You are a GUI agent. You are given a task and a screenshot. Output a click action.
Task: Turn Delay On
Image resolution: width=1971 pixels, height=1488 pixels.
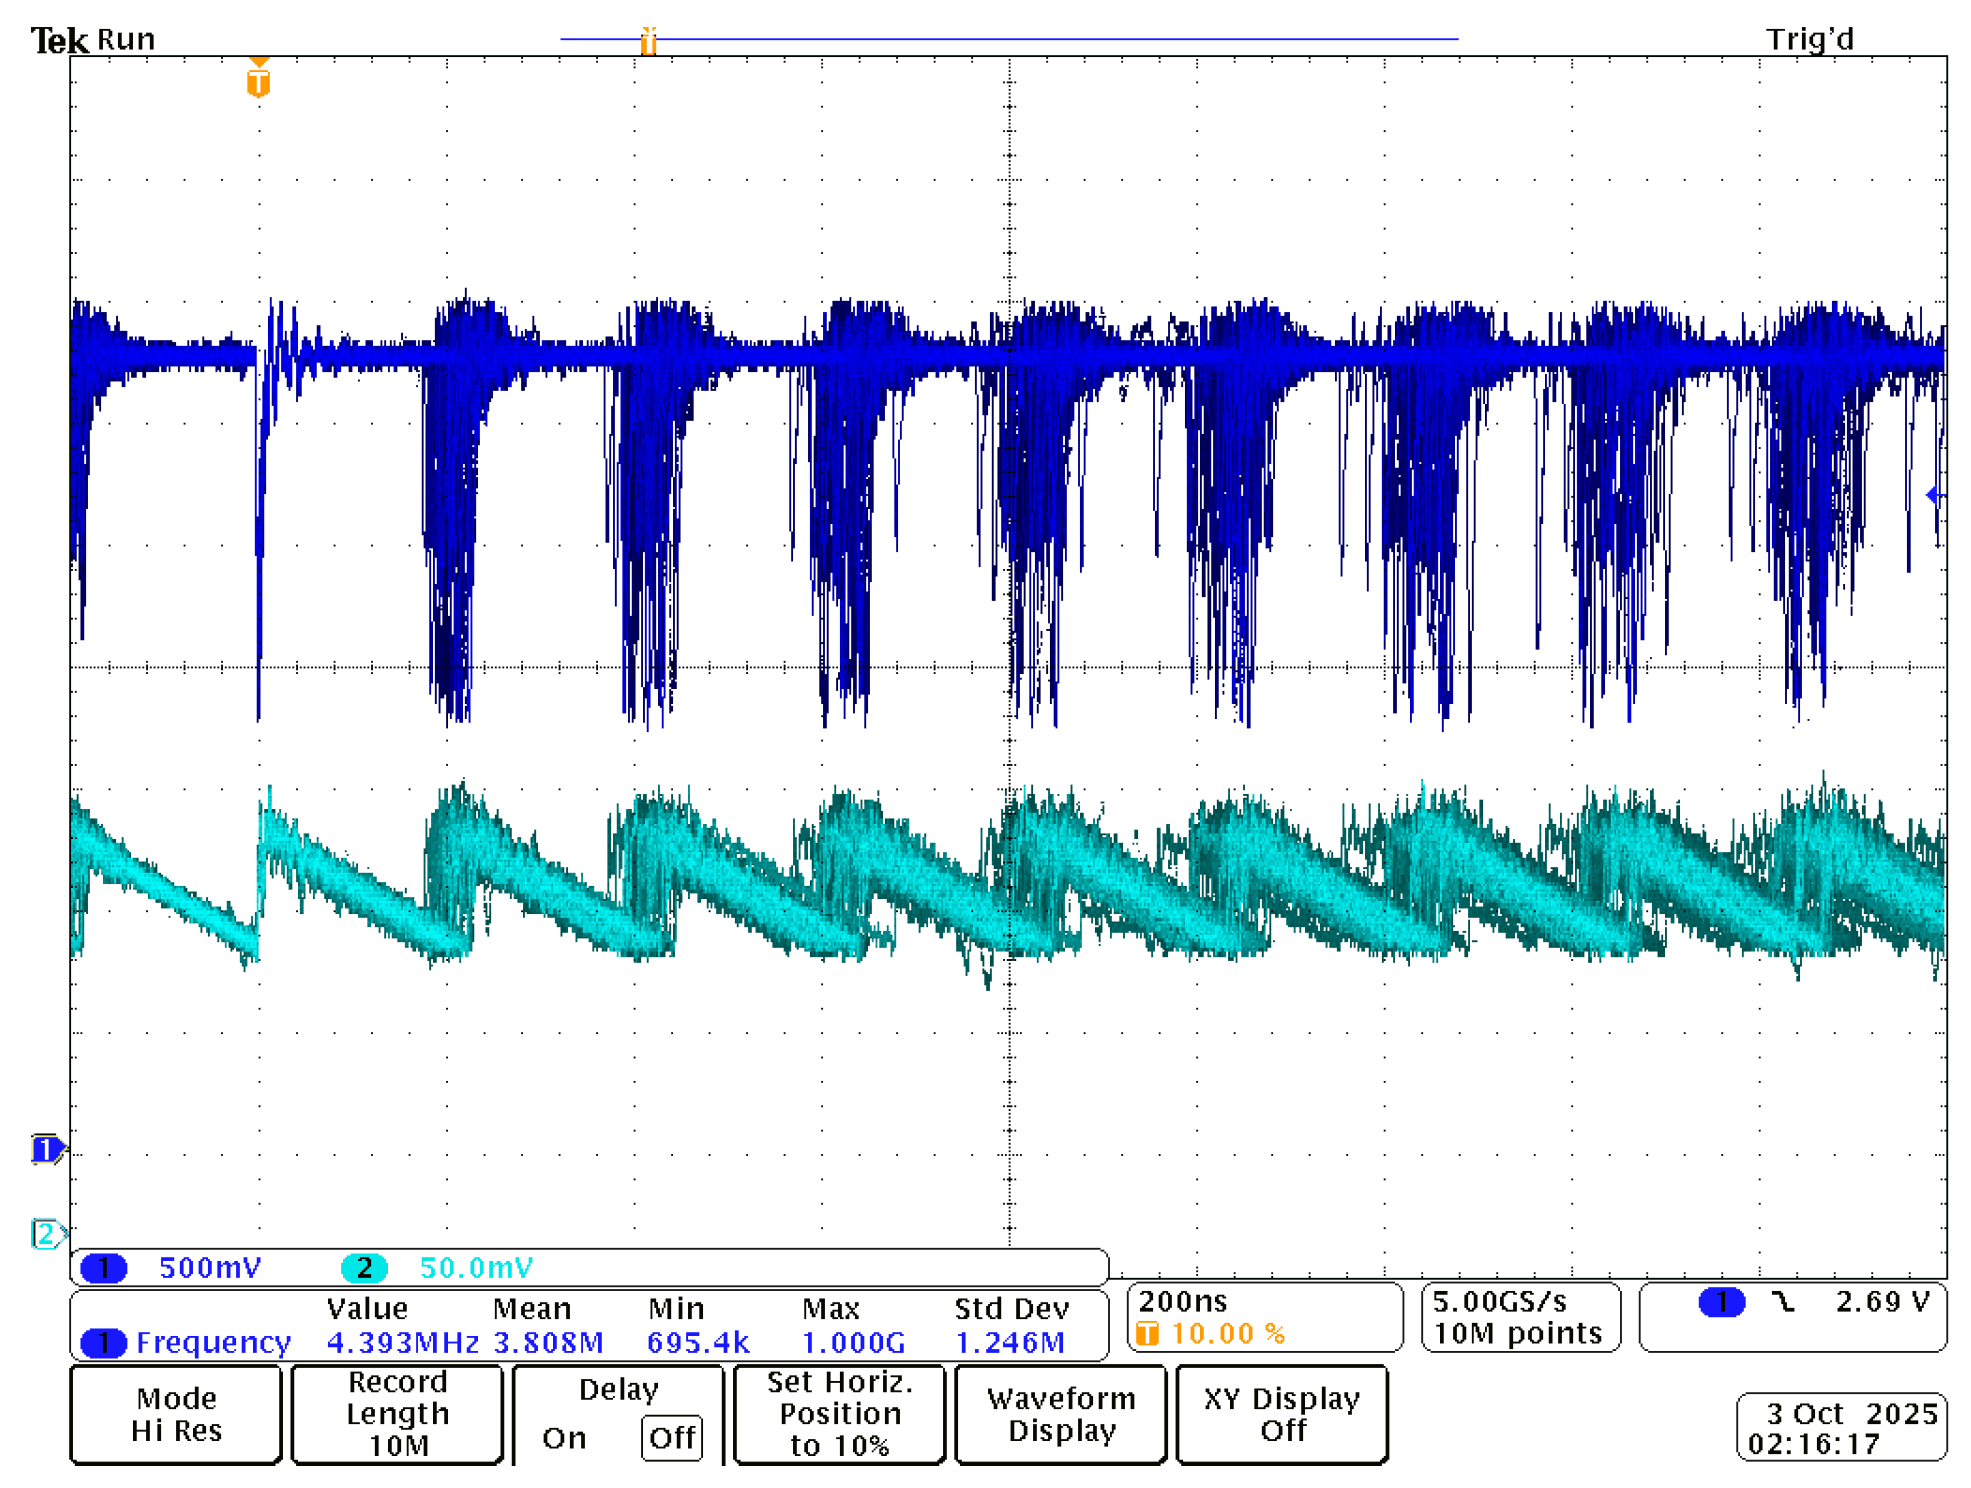tap(564, 1437)
